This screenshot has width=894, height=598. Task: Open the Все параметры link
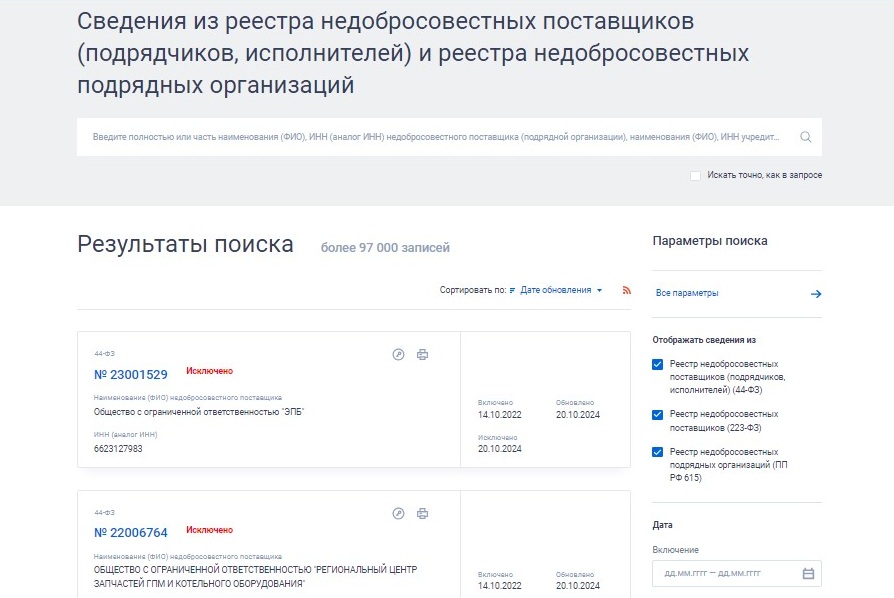[x=686, y=293]
